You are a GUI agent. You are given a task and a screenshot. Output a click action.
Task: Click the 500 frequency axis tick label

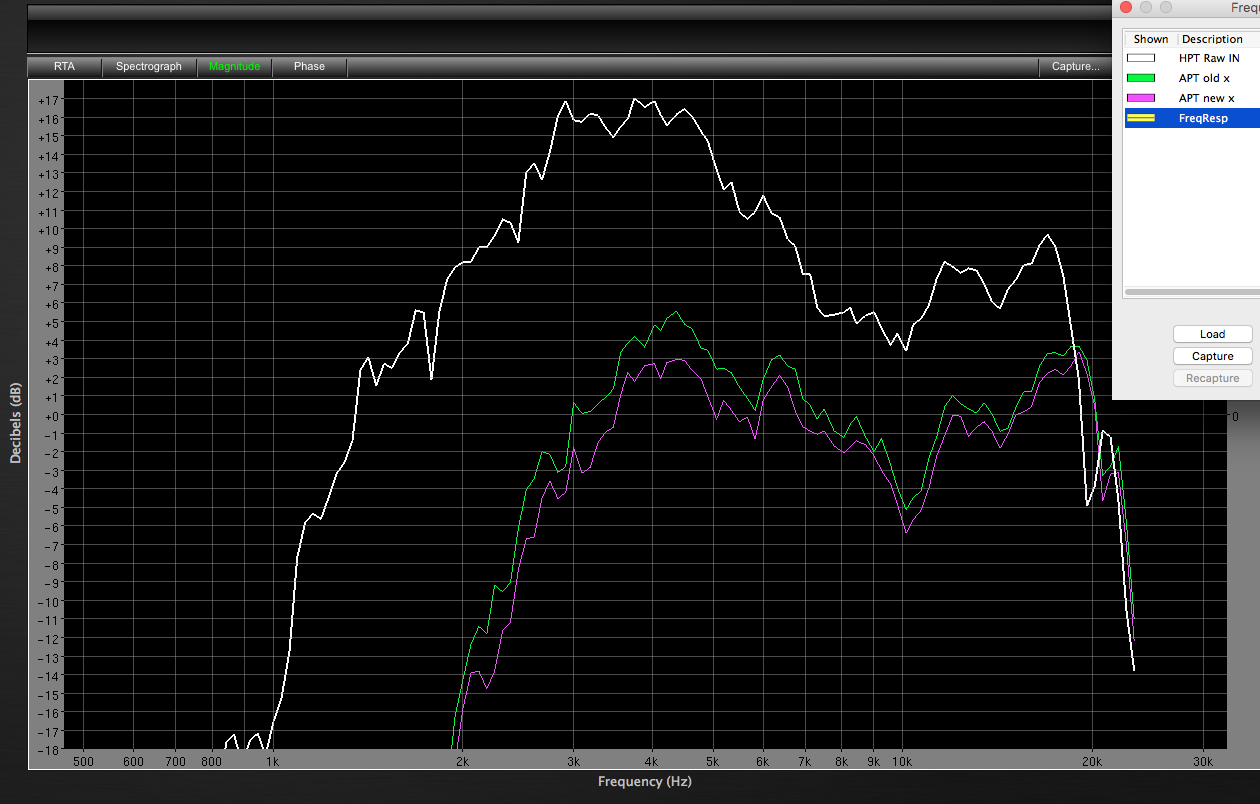(x=83, y=761)
